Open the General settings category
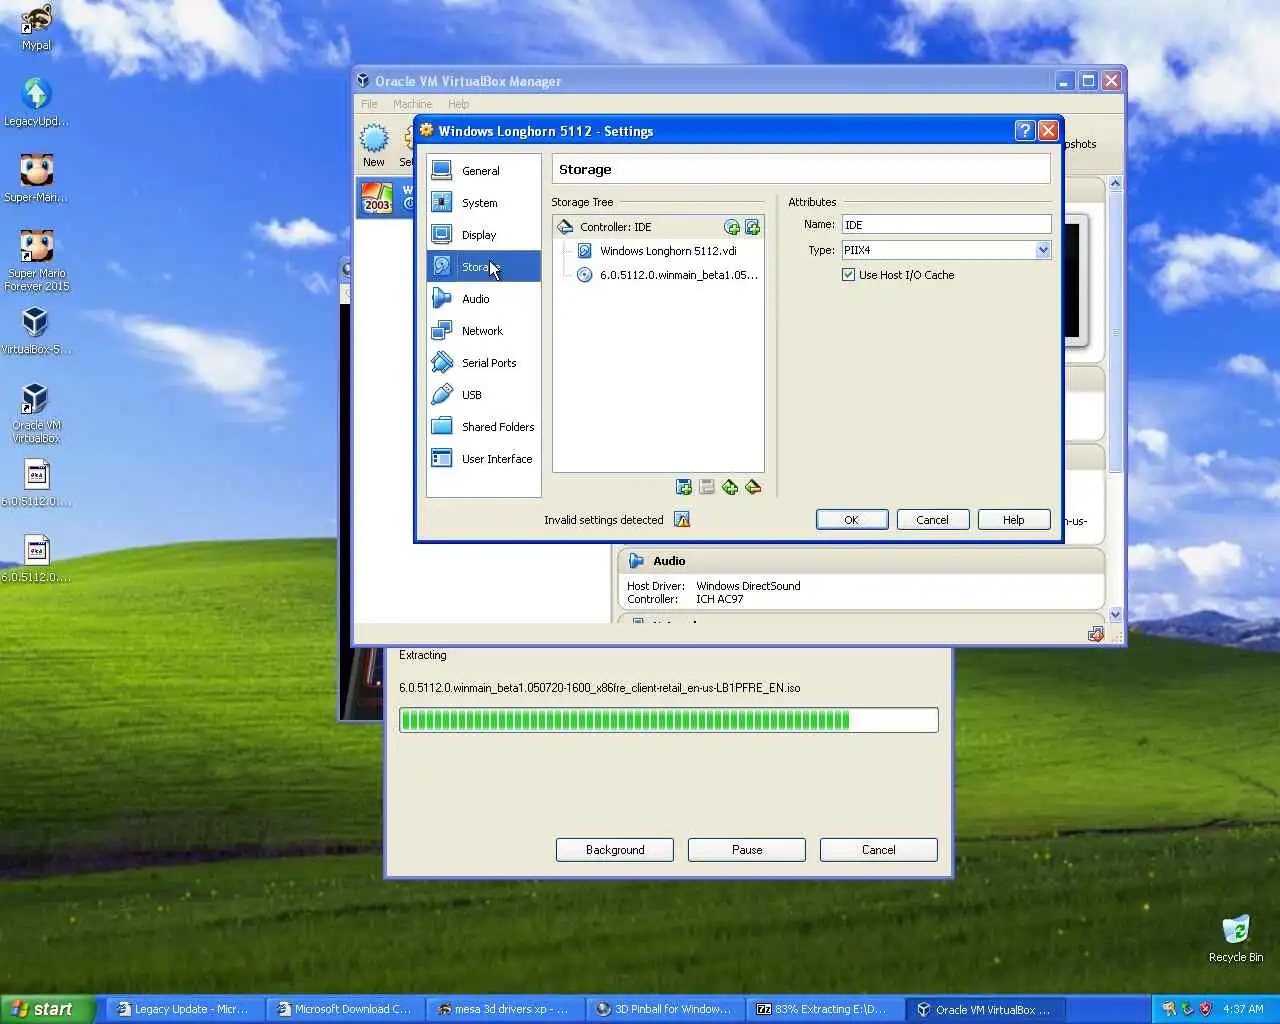The width and height of the screenshot is (1280, 1024). 484,171
